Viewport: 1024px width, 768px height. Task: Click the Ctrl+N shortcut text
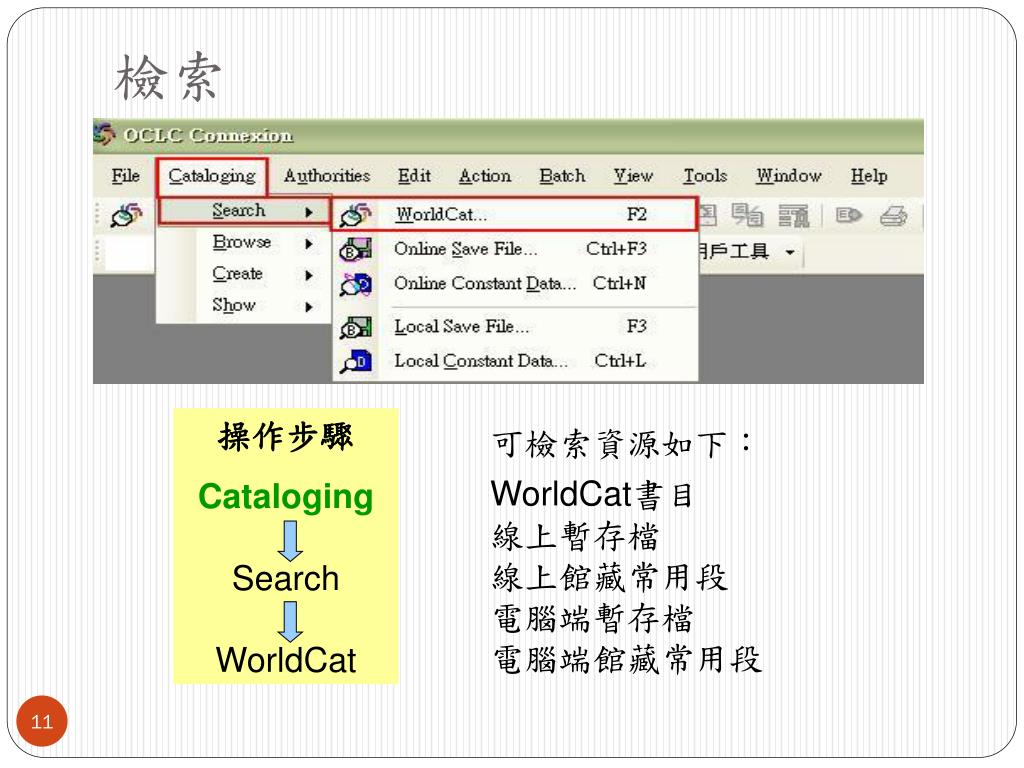(x=619, y=283)
